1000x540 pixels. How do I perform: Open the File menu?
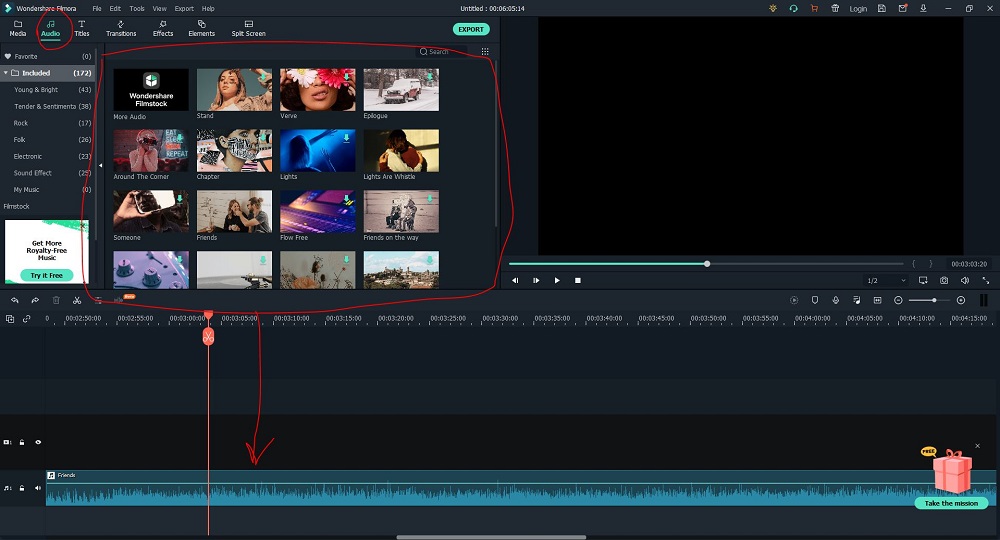97,9
